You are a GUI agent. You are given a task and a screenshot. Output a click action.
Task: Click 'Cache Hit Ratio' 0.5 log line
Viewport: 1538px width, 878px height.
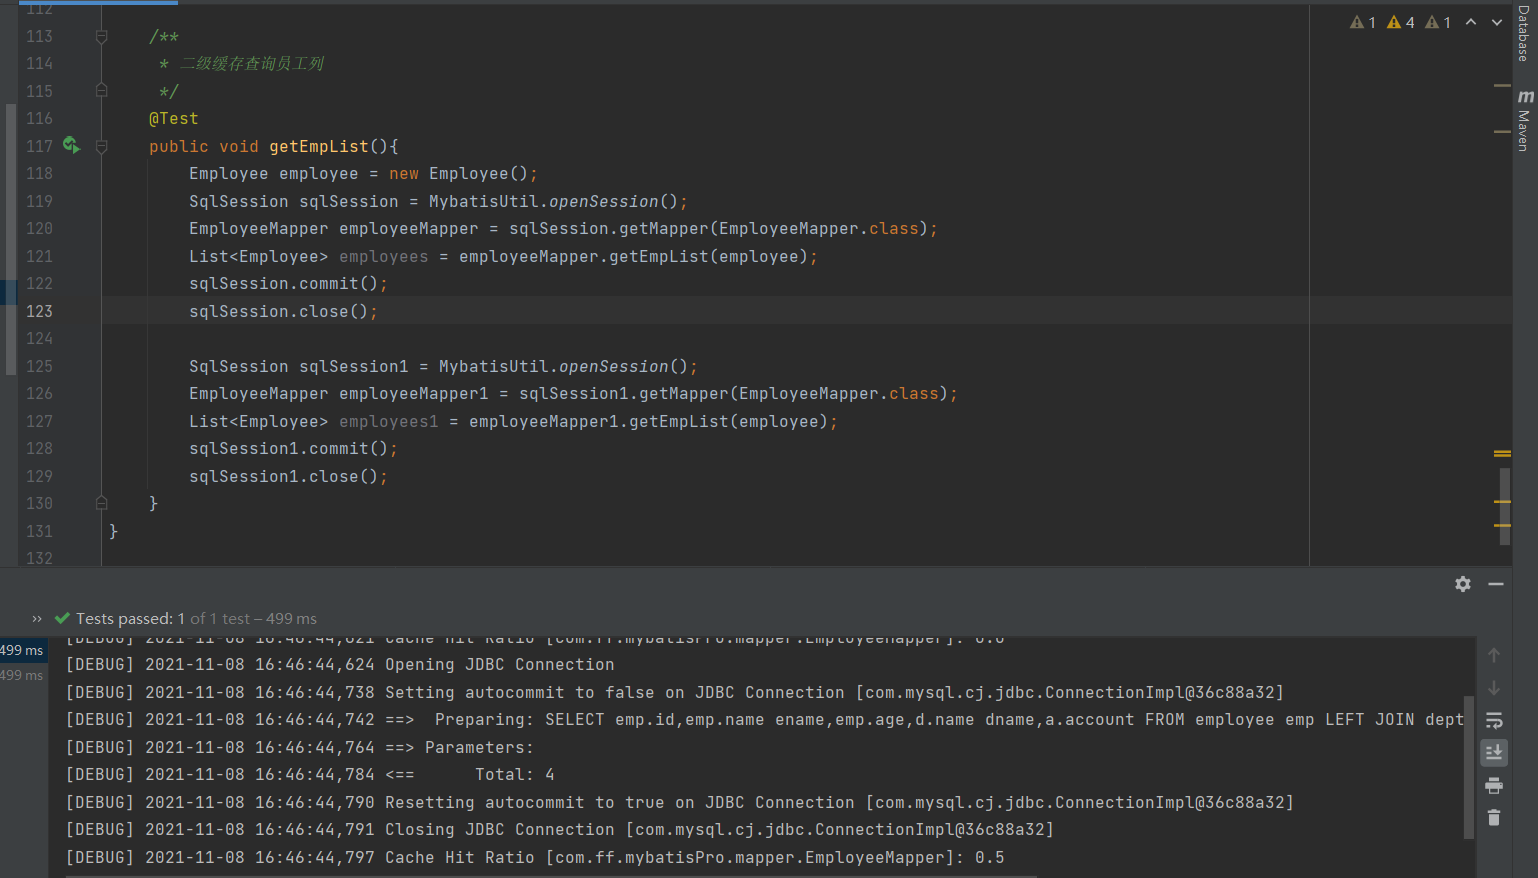[x=535, y=857]
